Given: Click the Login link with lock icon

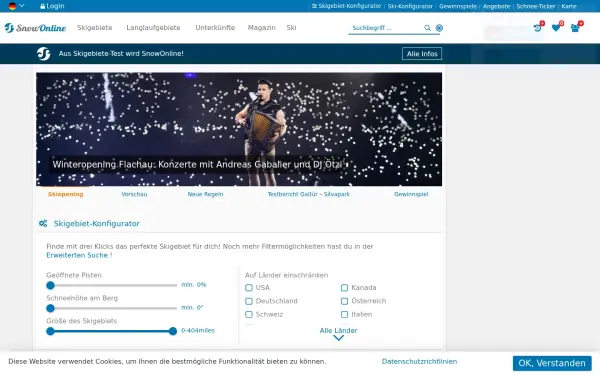Looking at the screenshot, I should (52, 6).
